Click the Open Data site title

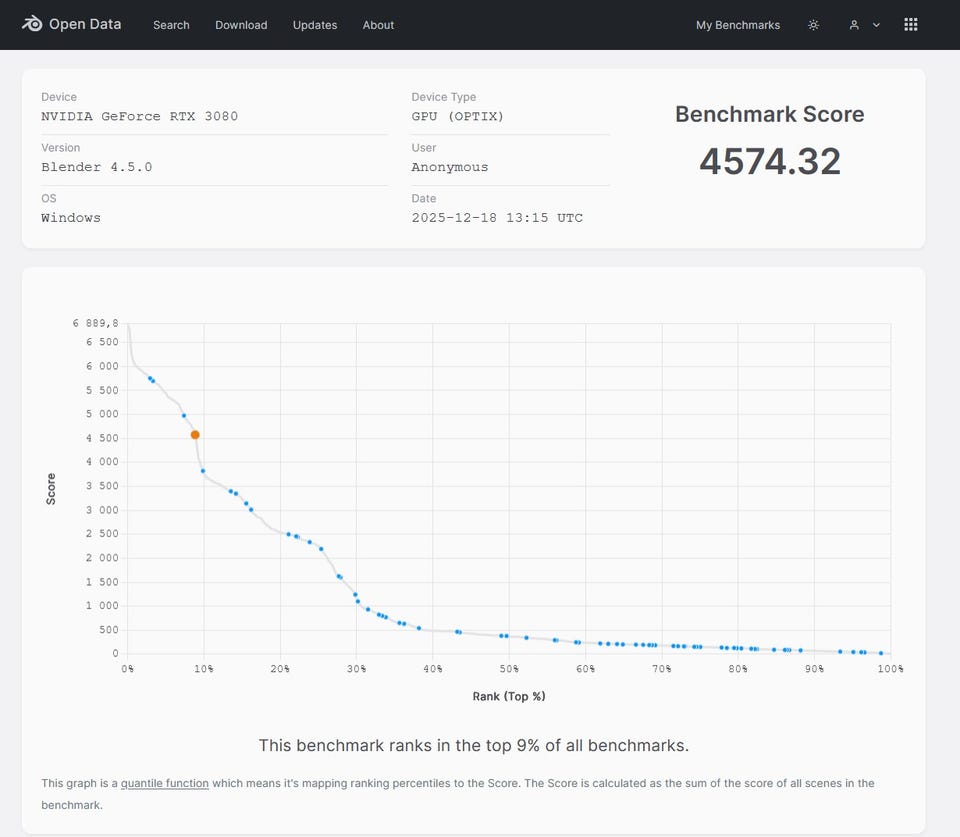pos(85,24)
